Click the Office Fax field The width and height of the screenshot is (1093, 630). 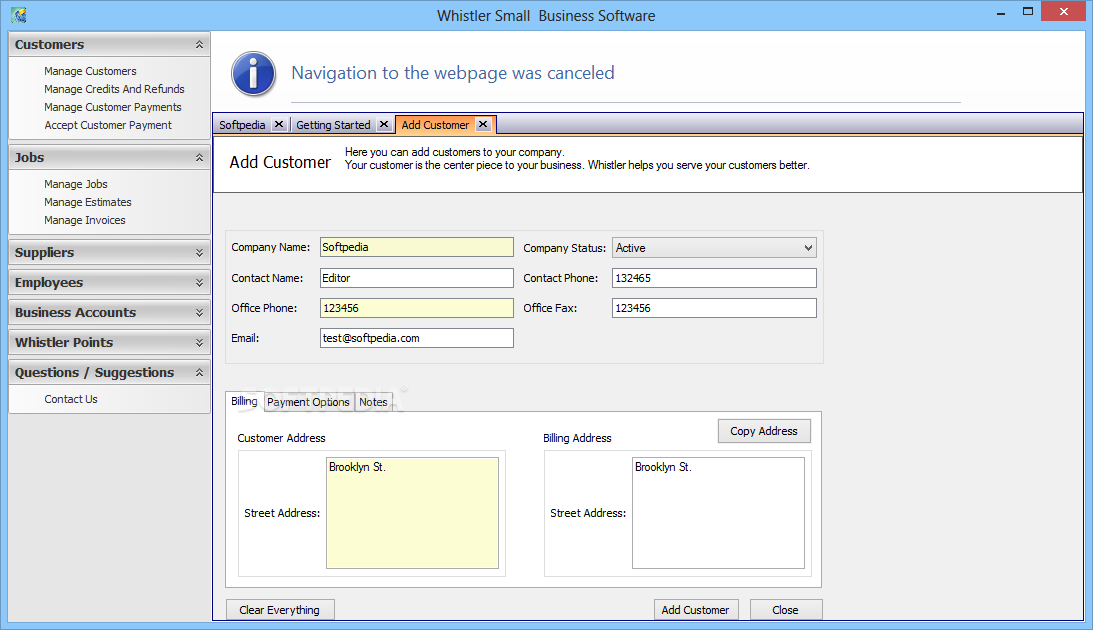pos(714,308)
